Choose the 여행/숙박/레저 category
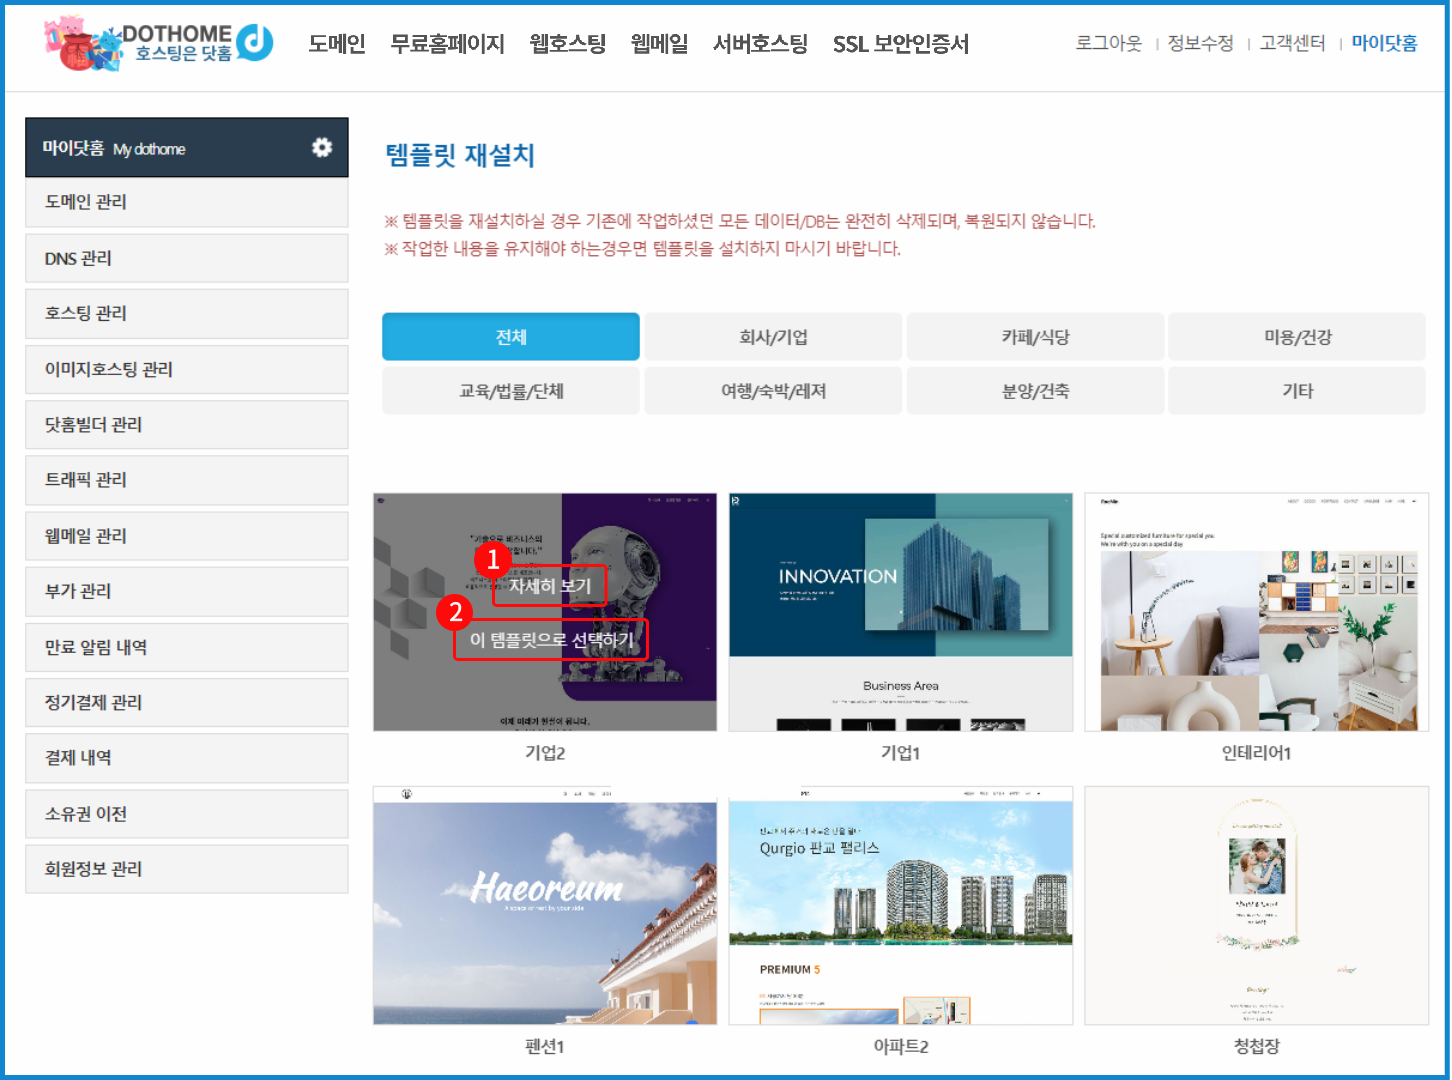 click(772, 391)
